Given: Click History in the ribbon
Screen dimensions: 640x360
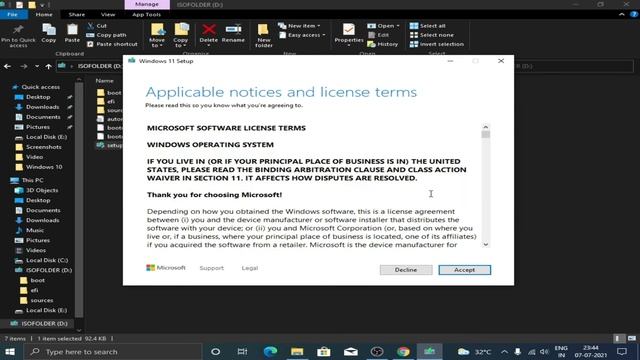Looking at the screenshot, I should pos(383,44).
